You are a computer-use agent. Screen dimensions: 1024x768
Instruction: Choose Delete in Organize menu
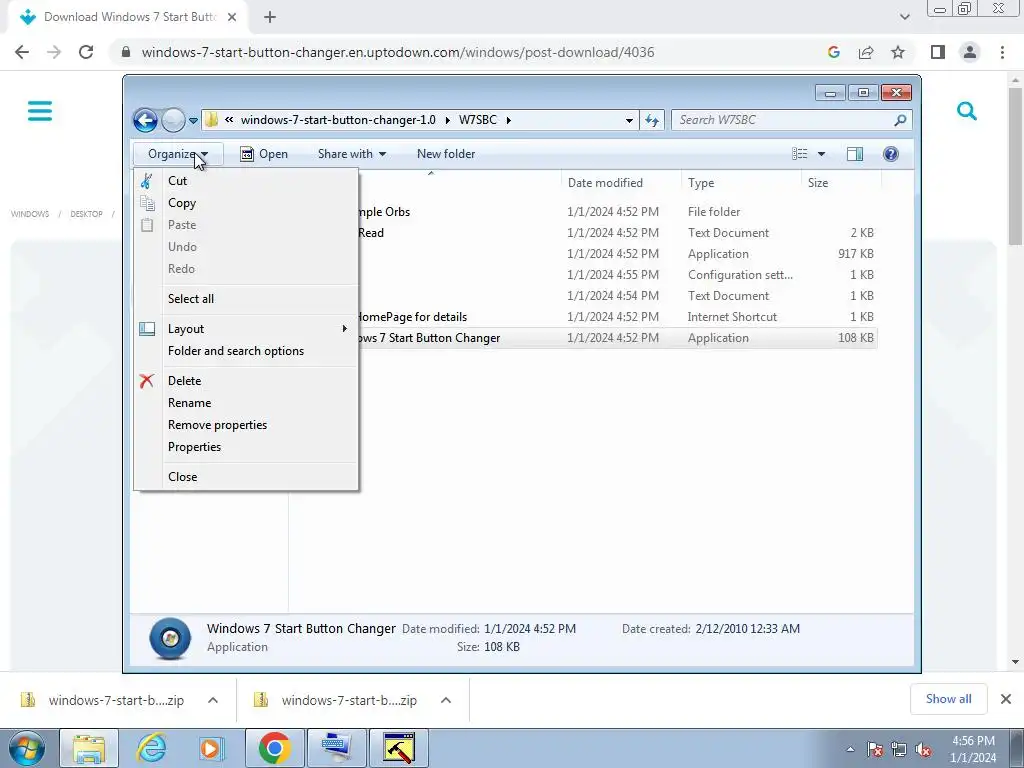[x=246, y=381]
